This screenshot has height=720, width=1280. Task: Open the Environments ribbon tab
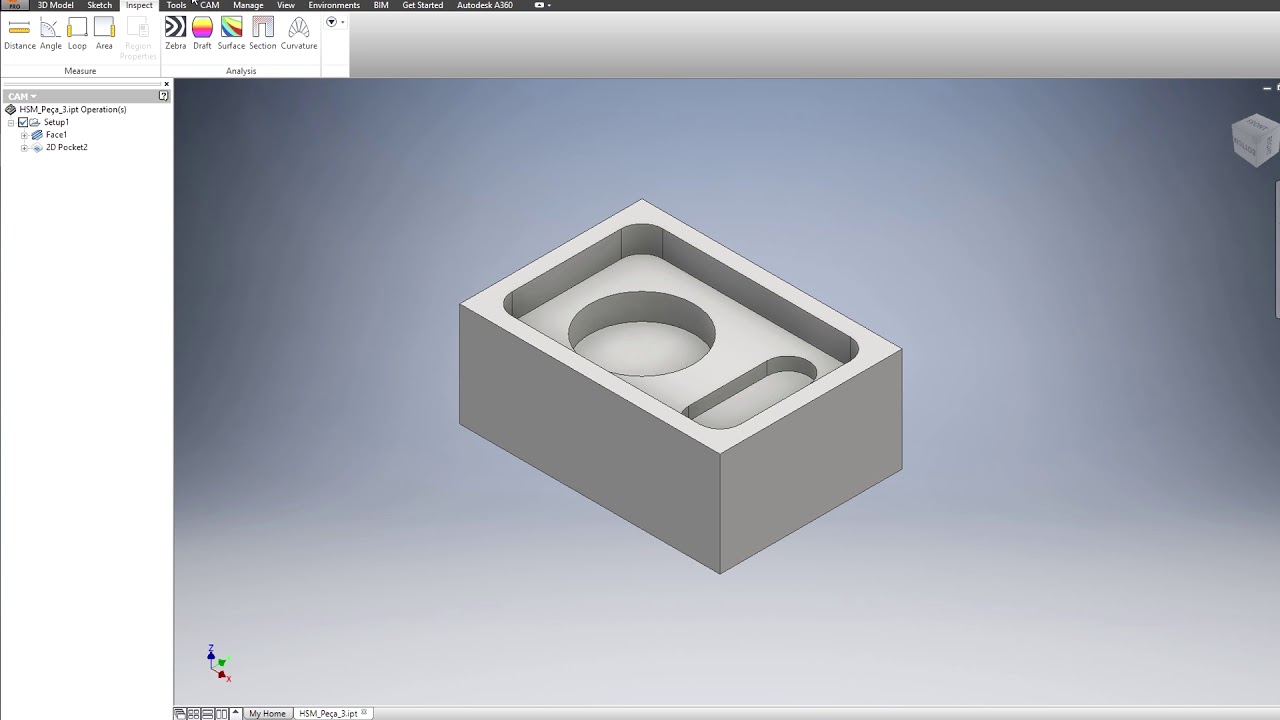pos(334,5)
